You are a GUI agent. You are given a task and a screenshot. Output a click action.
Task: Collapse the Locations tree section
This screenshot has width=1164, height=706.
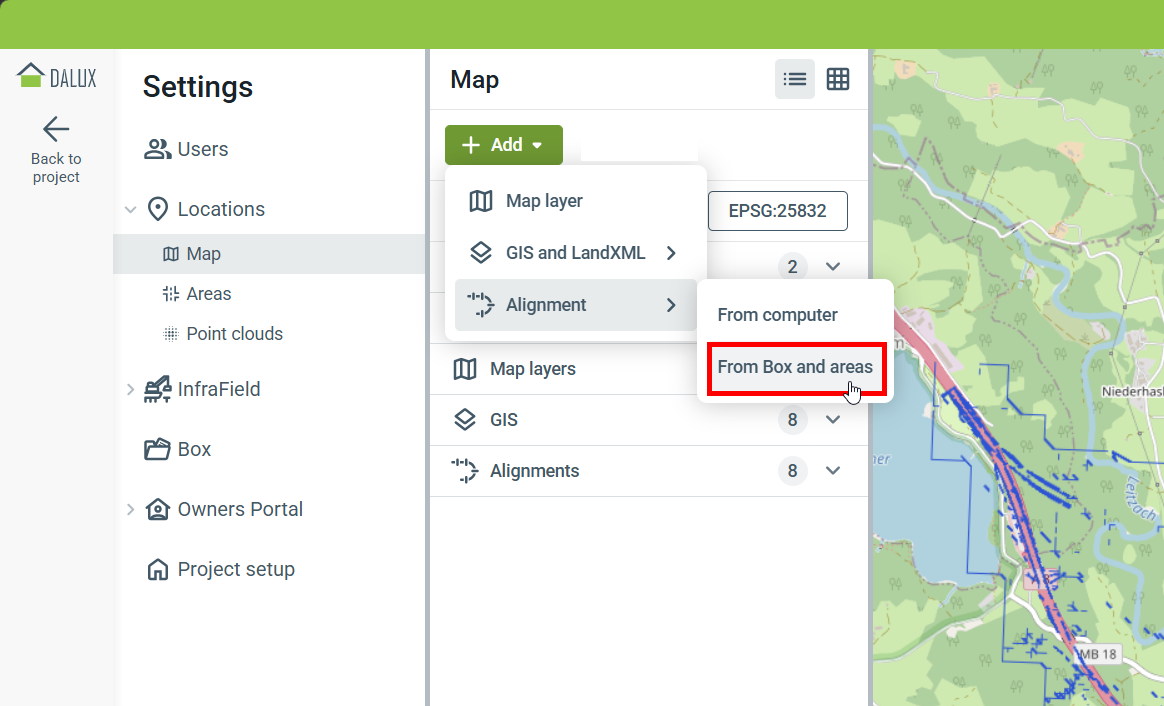pyautogui.click(x=130, y=210)
